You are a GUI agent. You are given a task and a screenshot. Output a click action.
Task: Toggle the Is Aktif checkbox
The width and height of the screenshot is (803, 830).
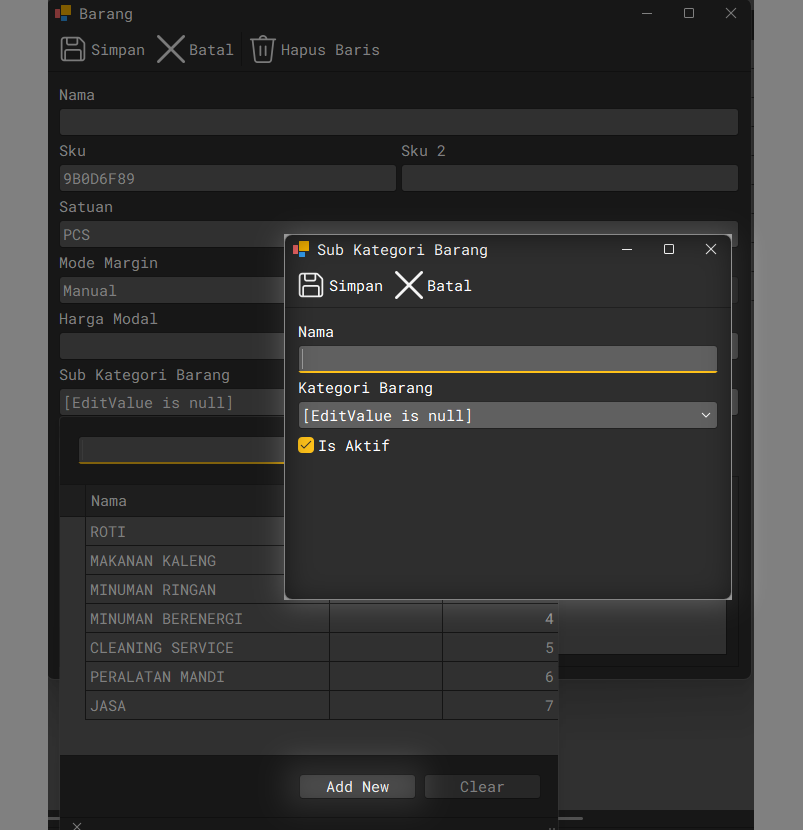(x=306, y=446)
